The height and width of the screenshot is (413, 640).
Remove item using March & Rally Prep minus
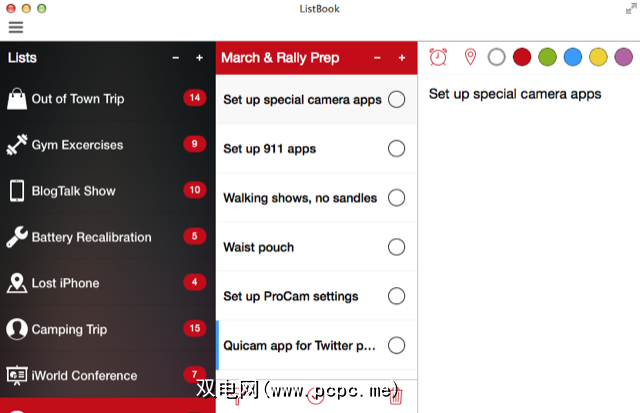[x=377, y=58]
